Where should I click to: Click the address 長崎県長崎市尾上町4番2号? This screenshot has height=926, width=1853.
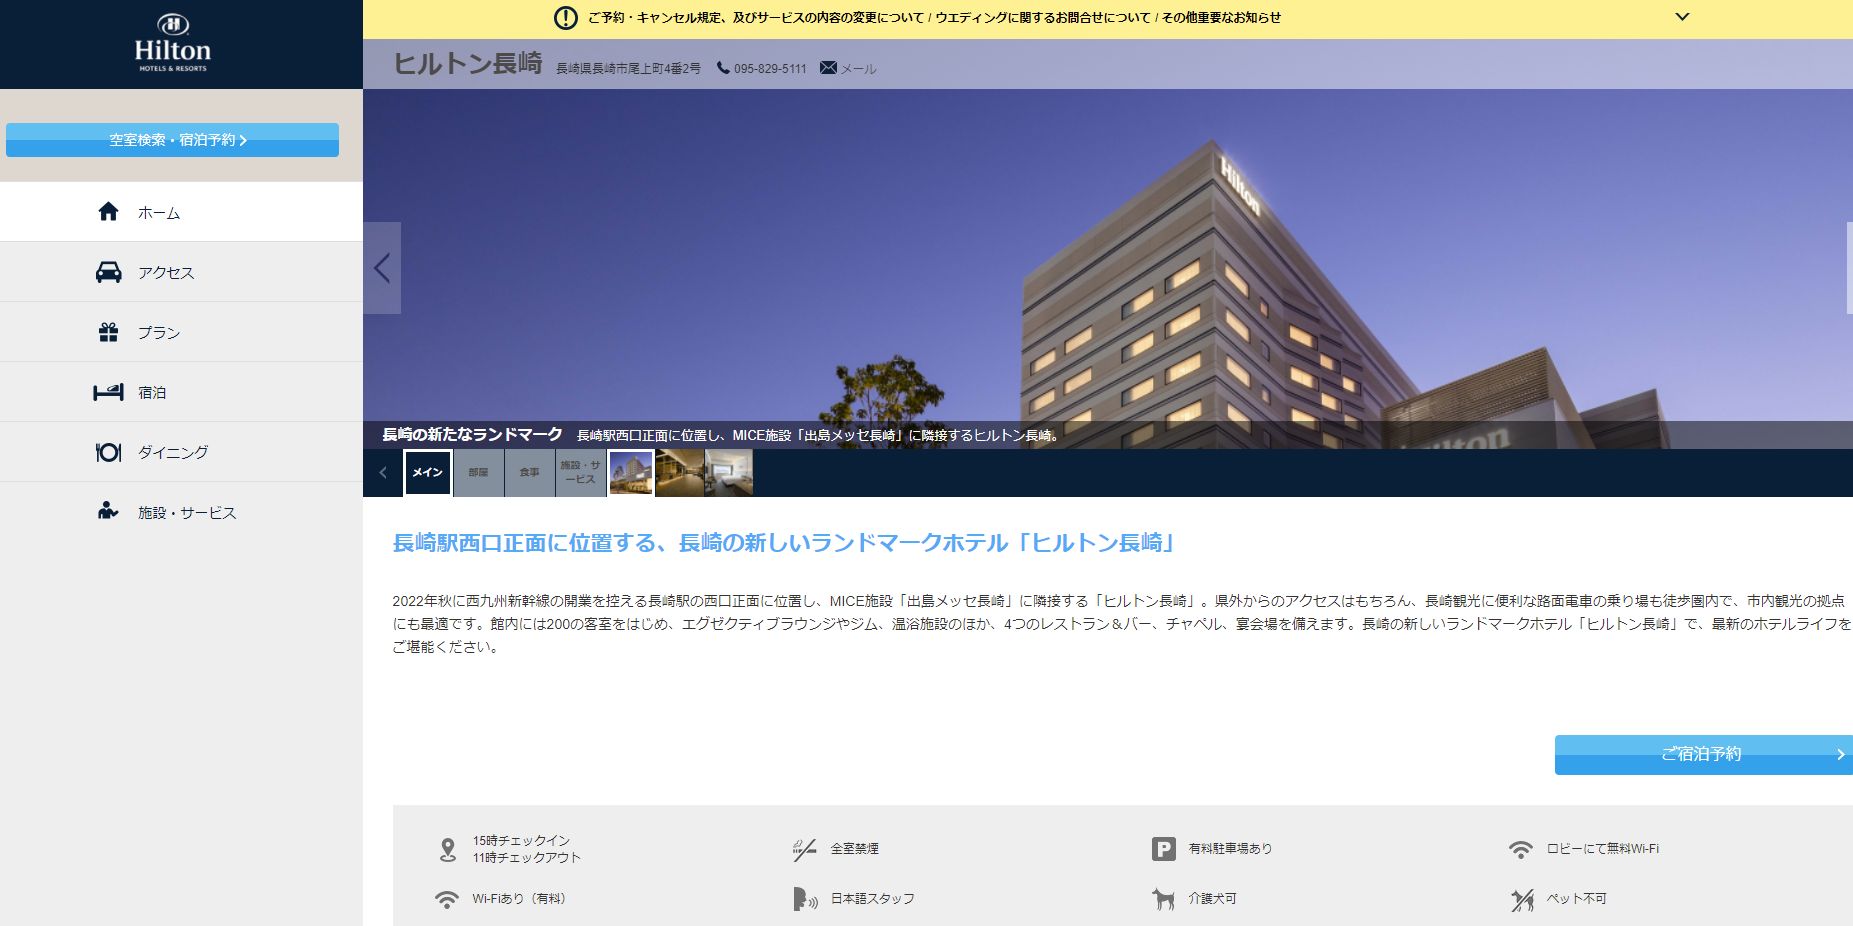(x=628, y=69)
